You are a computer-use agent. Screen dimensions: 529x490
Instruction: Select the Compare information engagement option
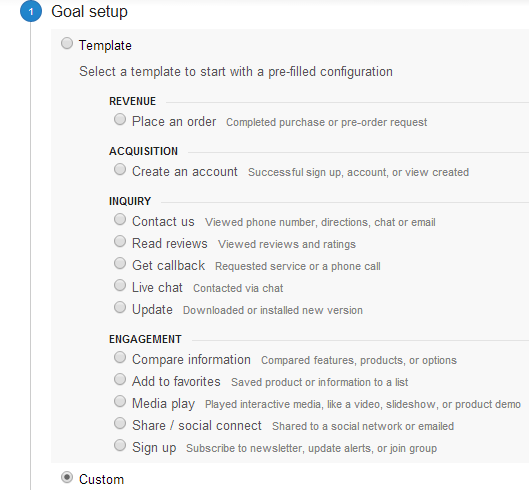[120, 357]
